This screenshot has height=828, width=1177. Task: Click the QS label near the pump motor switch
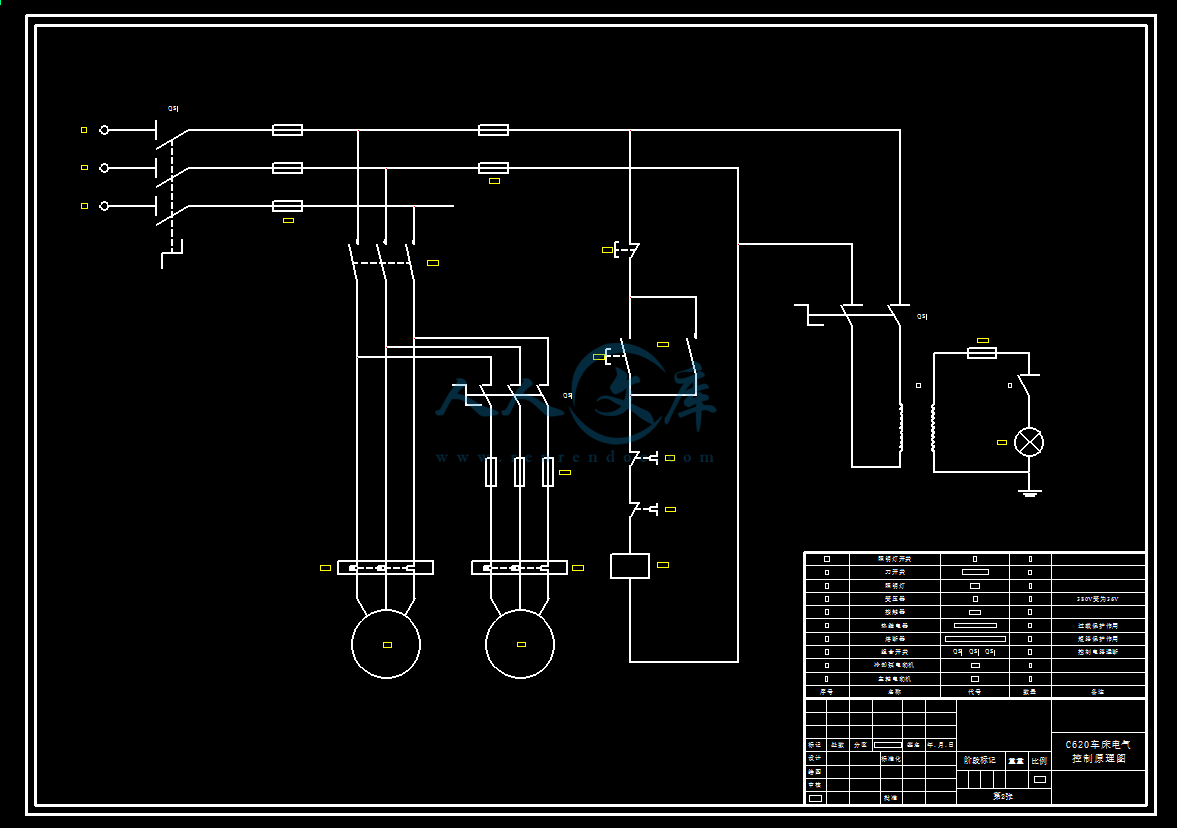point(567,396)
